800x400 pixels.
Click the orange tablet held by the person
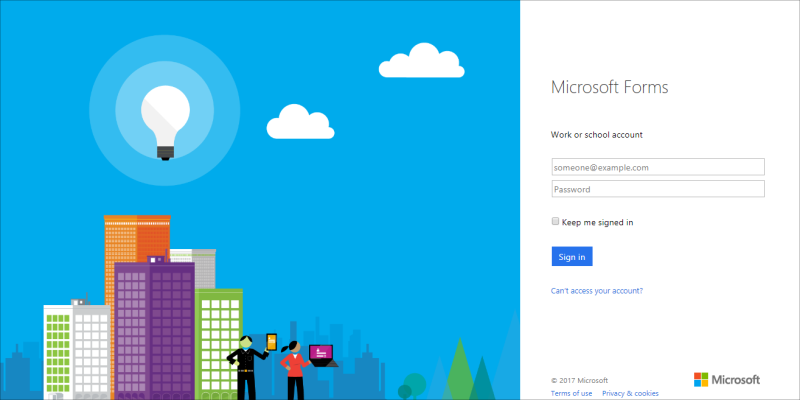point(270,343)
